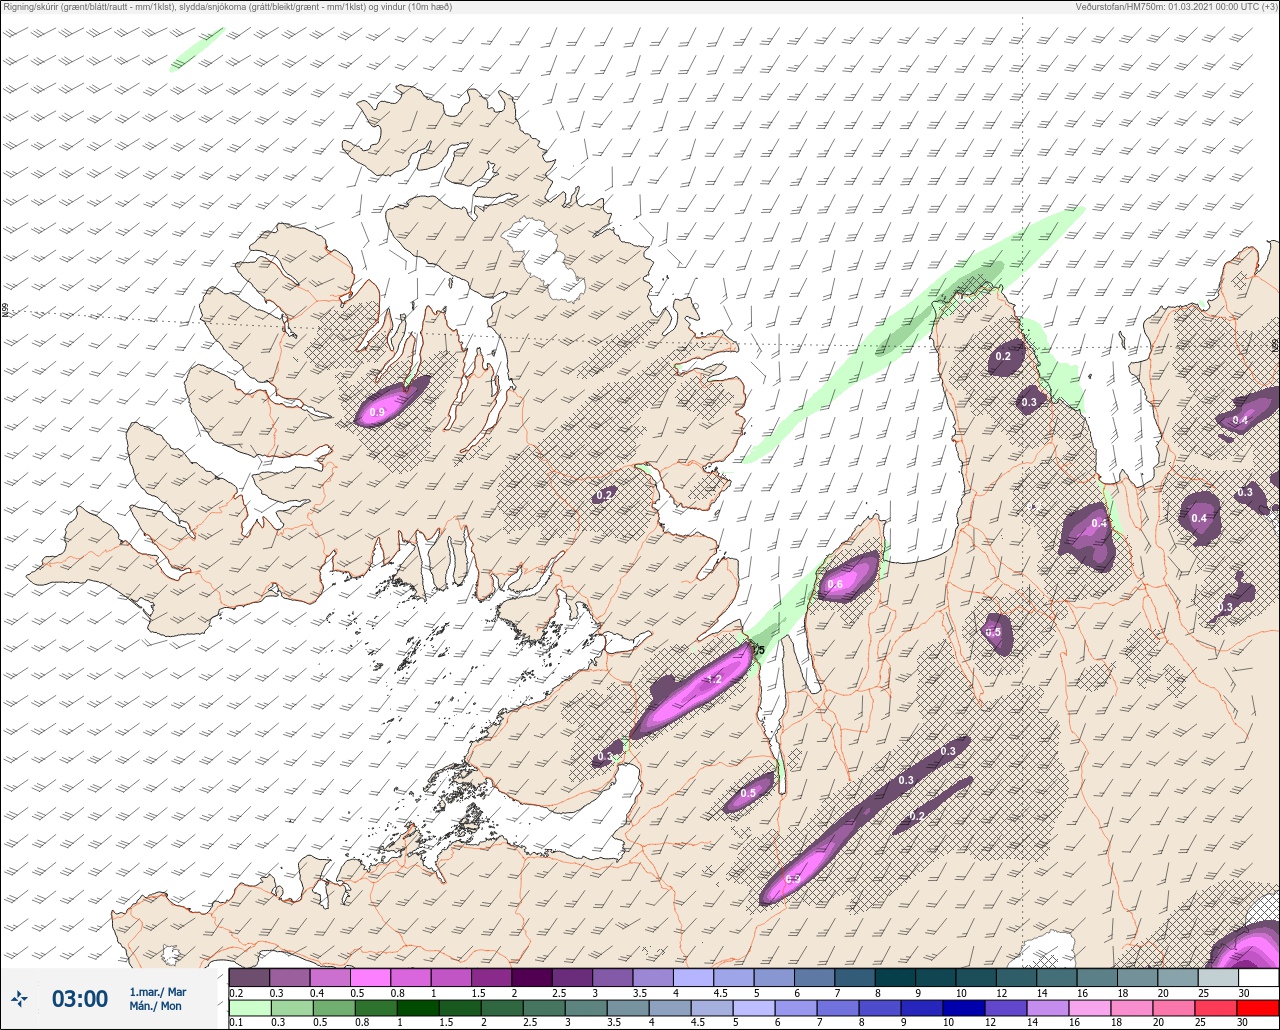1280x1030 pixels.
Task: Click the 0.6 precipitation value on the map
Action: [835, 584]
